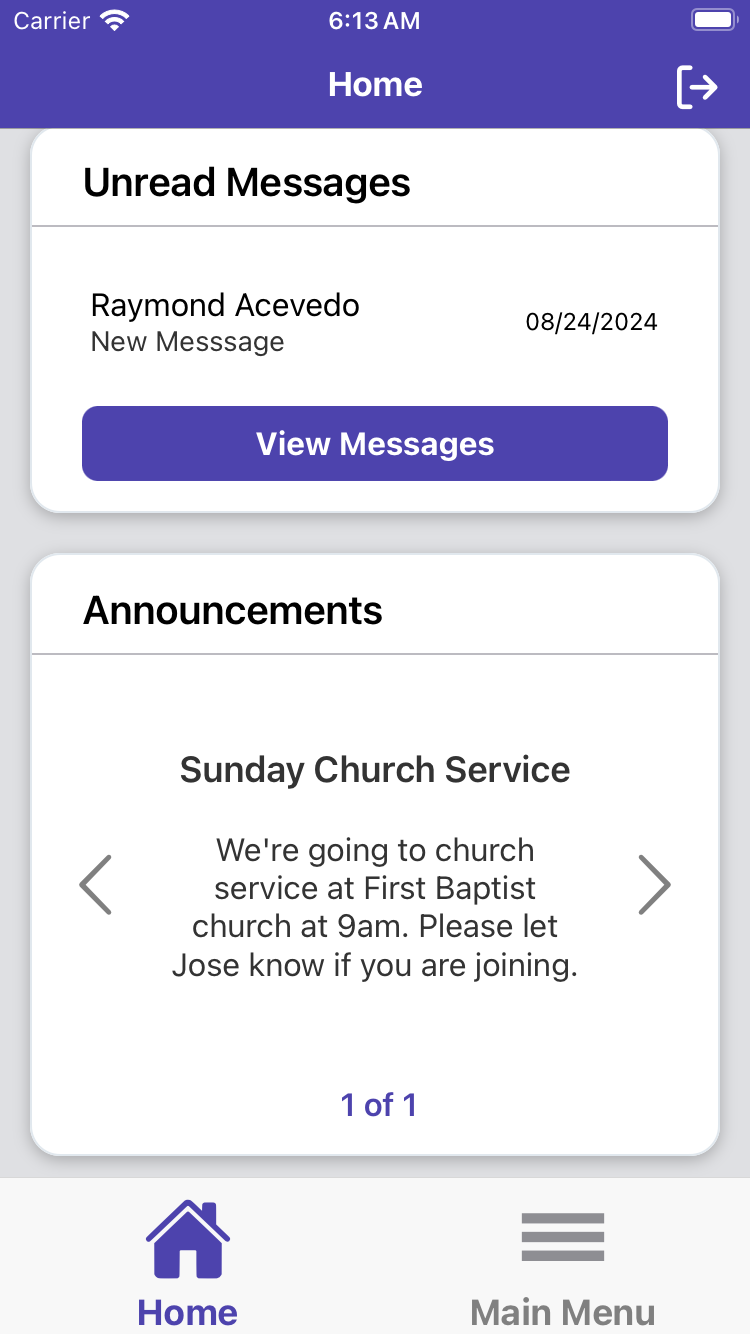The width and height of the screenshot is (750, 1334).
Task: Tap the Home title in the header
Action: point(375,85)
